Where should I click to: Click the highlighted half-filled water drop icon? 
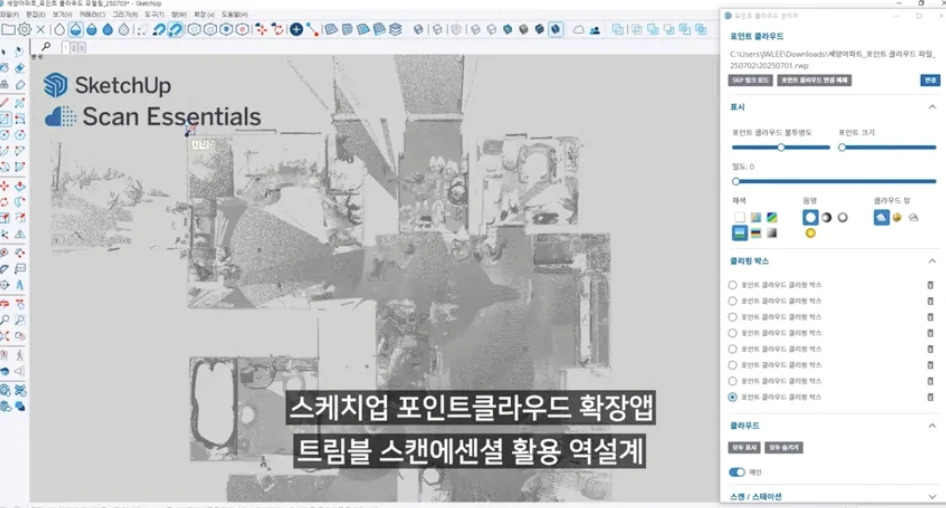pos(76,29)
